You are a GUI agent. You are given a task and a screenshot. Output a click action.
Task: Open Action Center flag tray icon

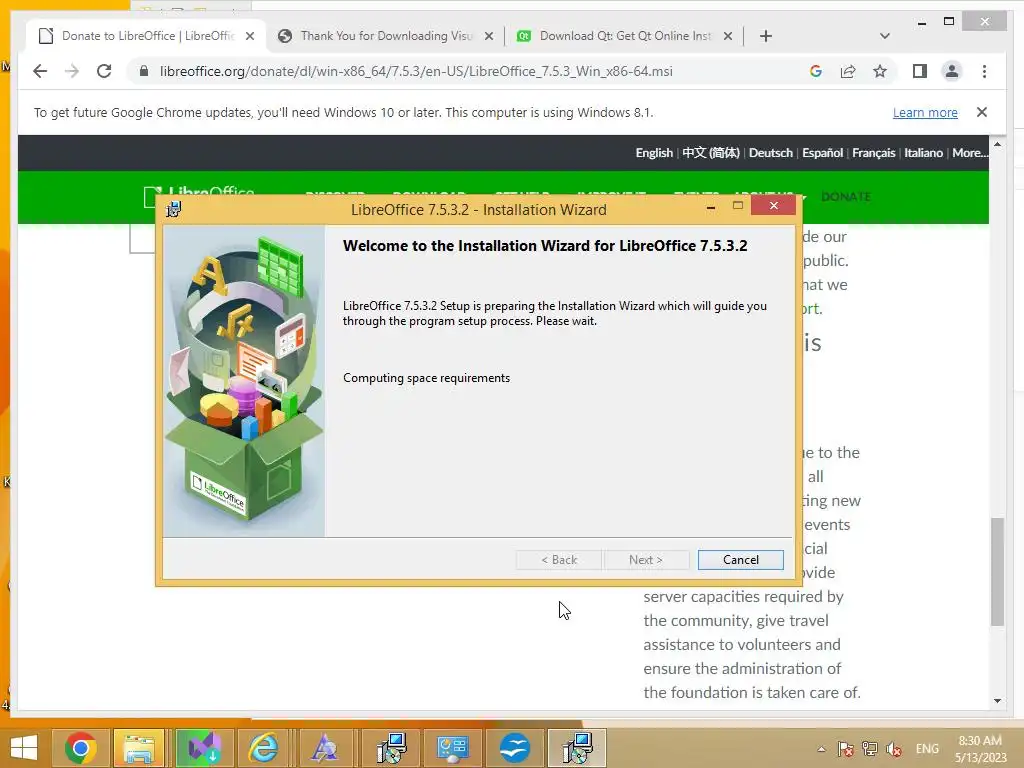point(846,748)
